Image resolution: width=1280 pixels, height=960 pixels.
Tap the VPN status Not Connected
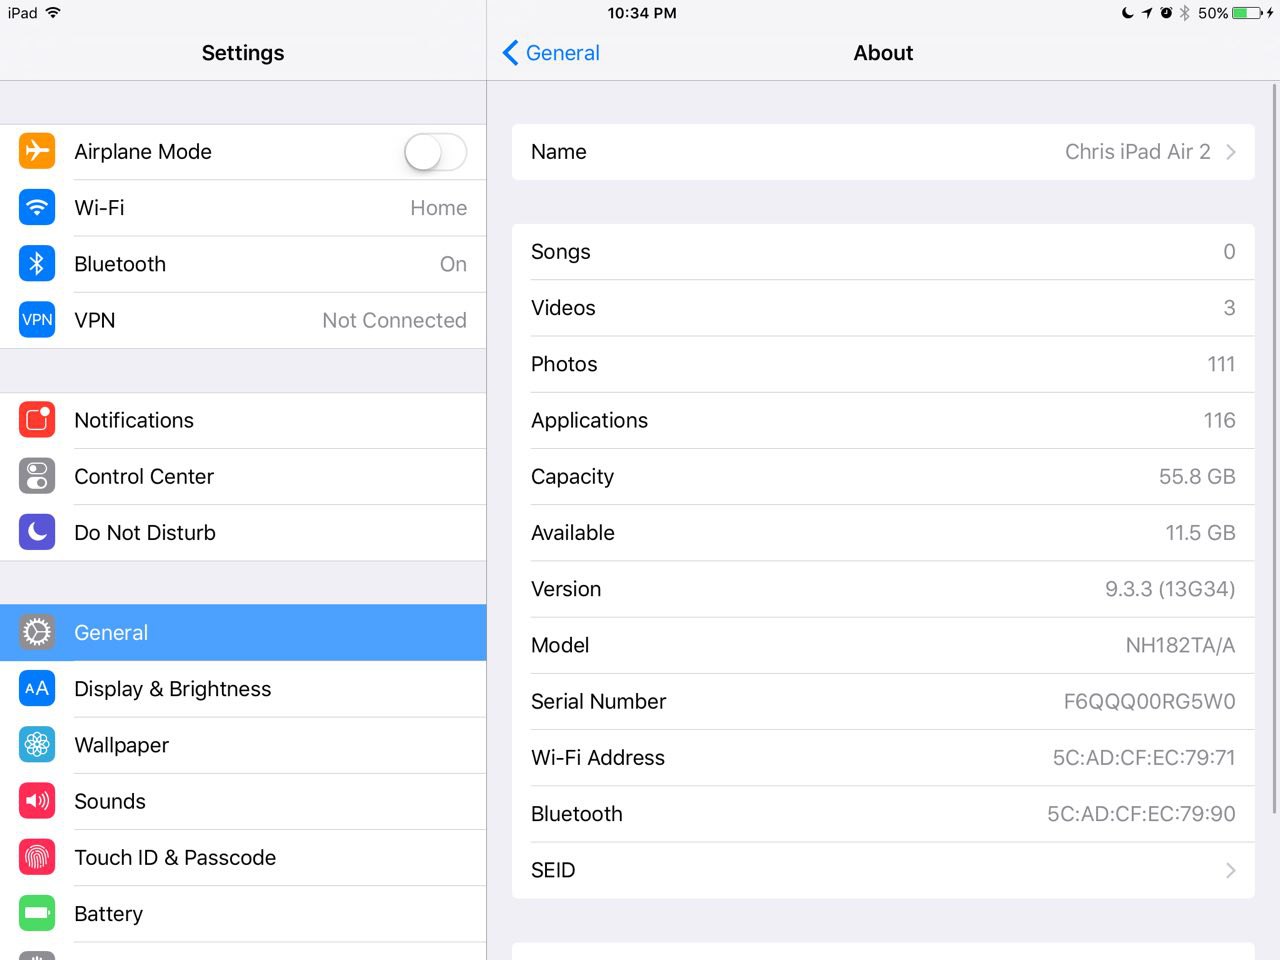tap(394, 320)
